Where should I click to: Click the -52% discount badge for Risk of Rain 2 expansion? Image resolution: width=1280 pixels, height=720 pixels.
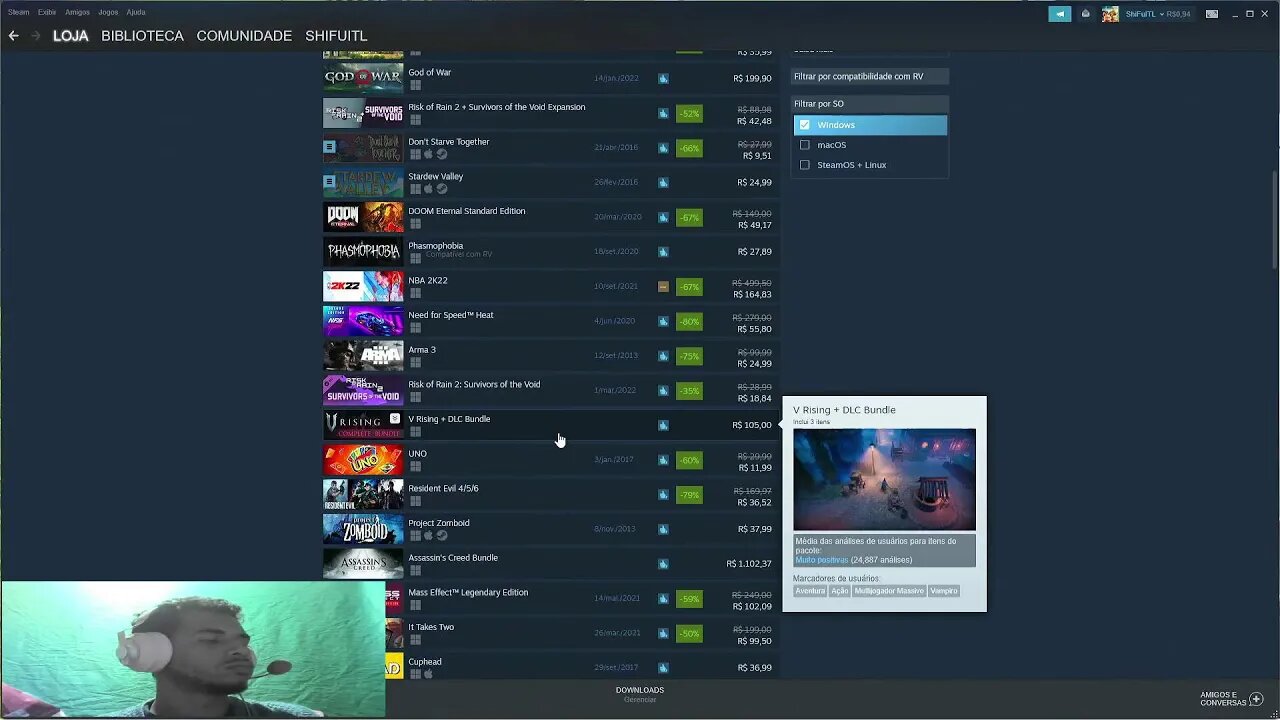click(x=689, y=113)
